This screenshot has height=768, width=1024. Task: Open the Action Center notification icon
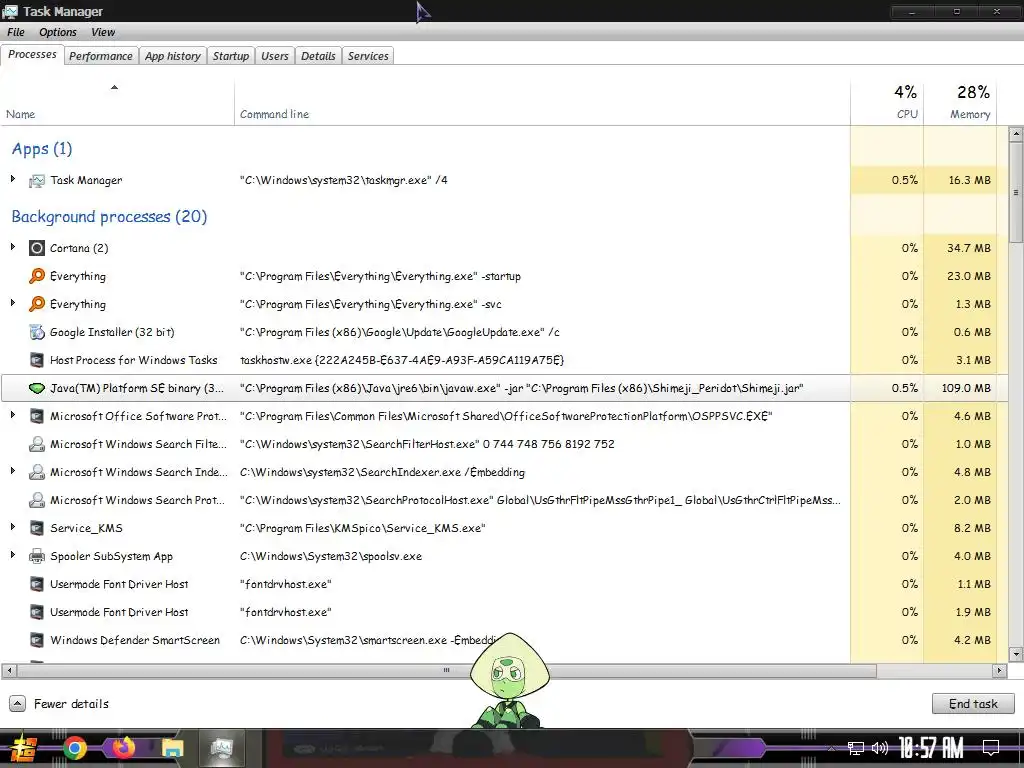(x=991, y=748)
